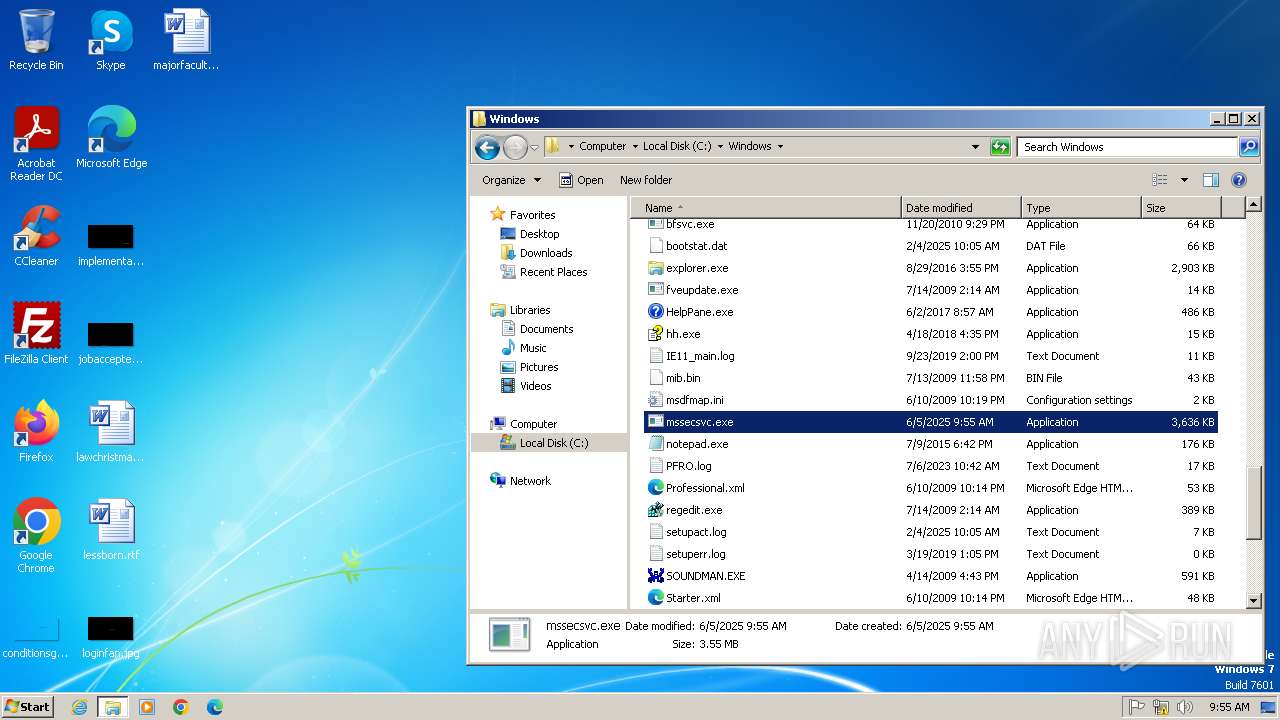Select the Videos library
The height and width of the screenshot is (720, 1280).
[535, 386]
